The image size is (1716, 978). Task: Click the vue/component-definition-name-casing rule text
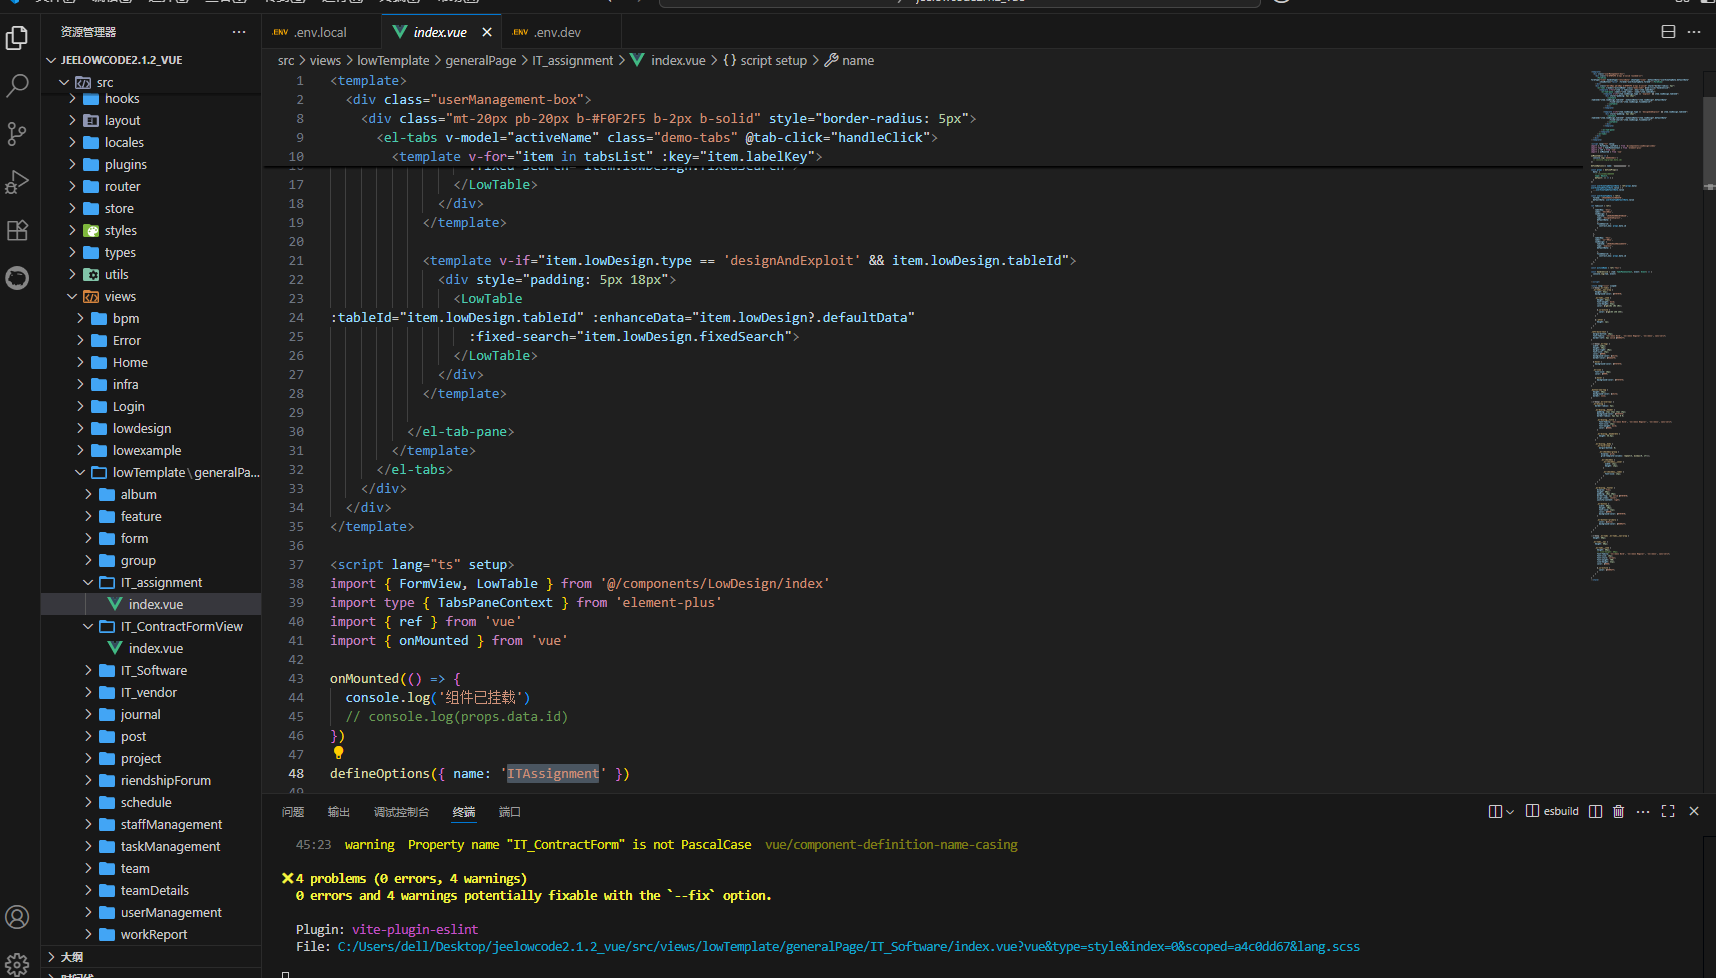pyautogui.click(x=891, y=845)
